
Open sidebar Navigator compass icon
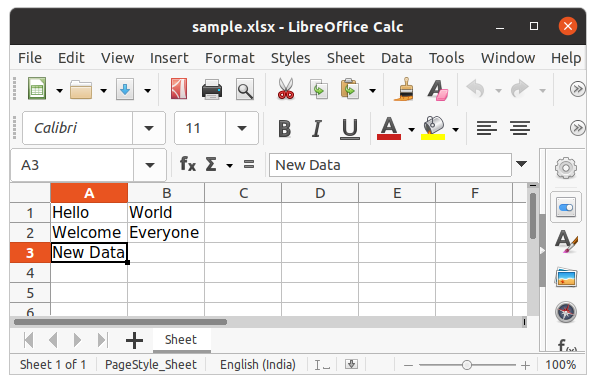566,312
